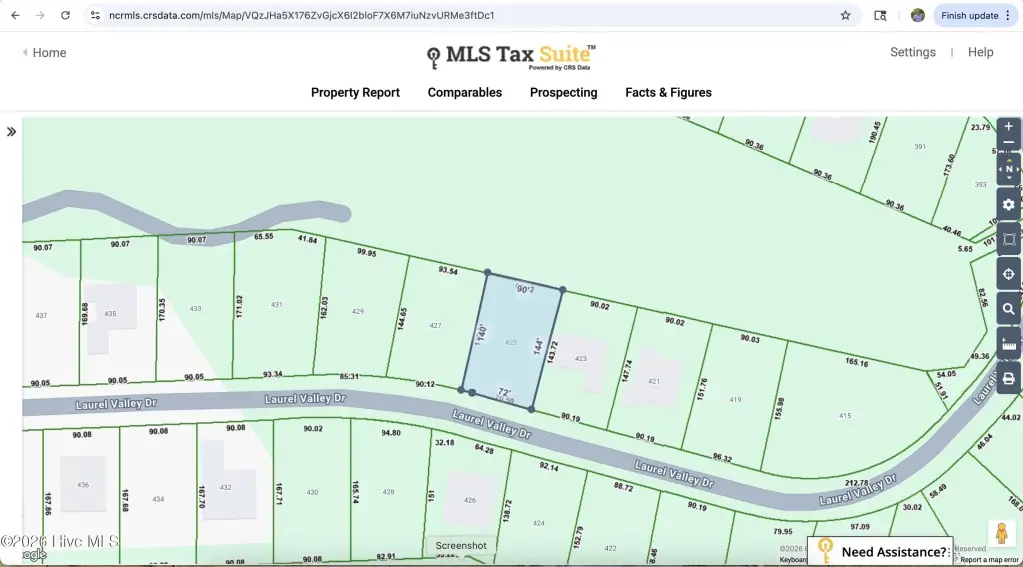Open map settings gear

(x=1009, y=204)
